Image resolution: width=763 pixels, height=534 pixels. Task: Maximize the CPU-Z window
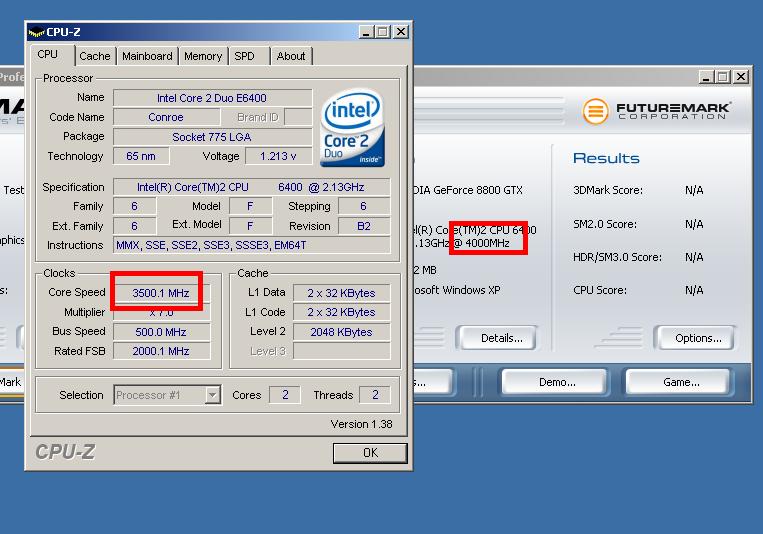point(383,32)
